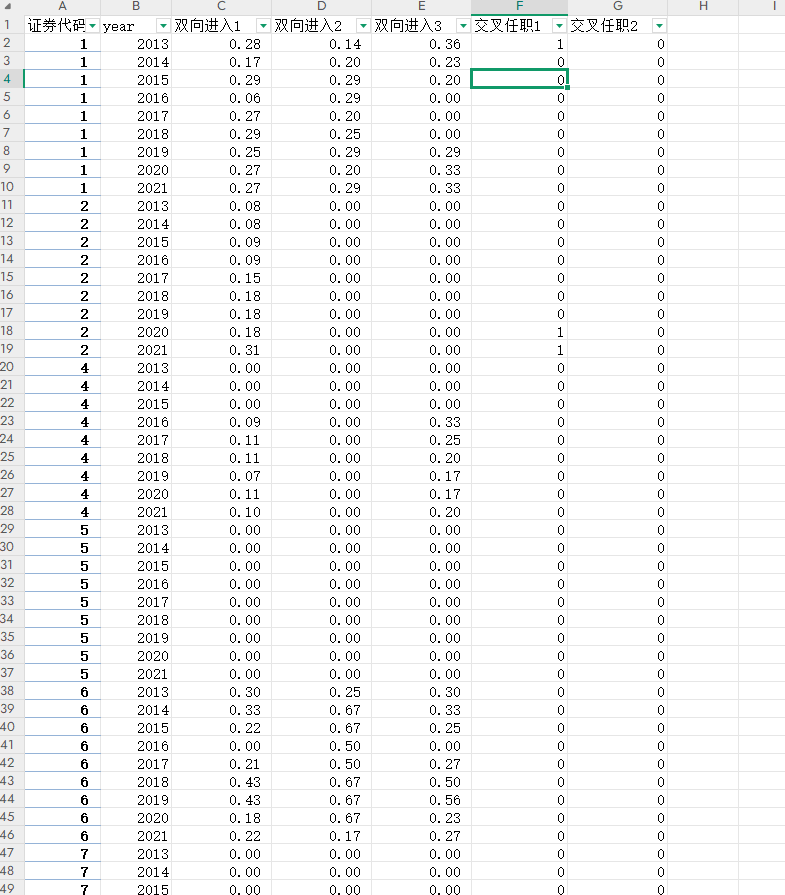
Task: Click 交叉任职1 value 1 in row 19
Action: pos(520,350)
